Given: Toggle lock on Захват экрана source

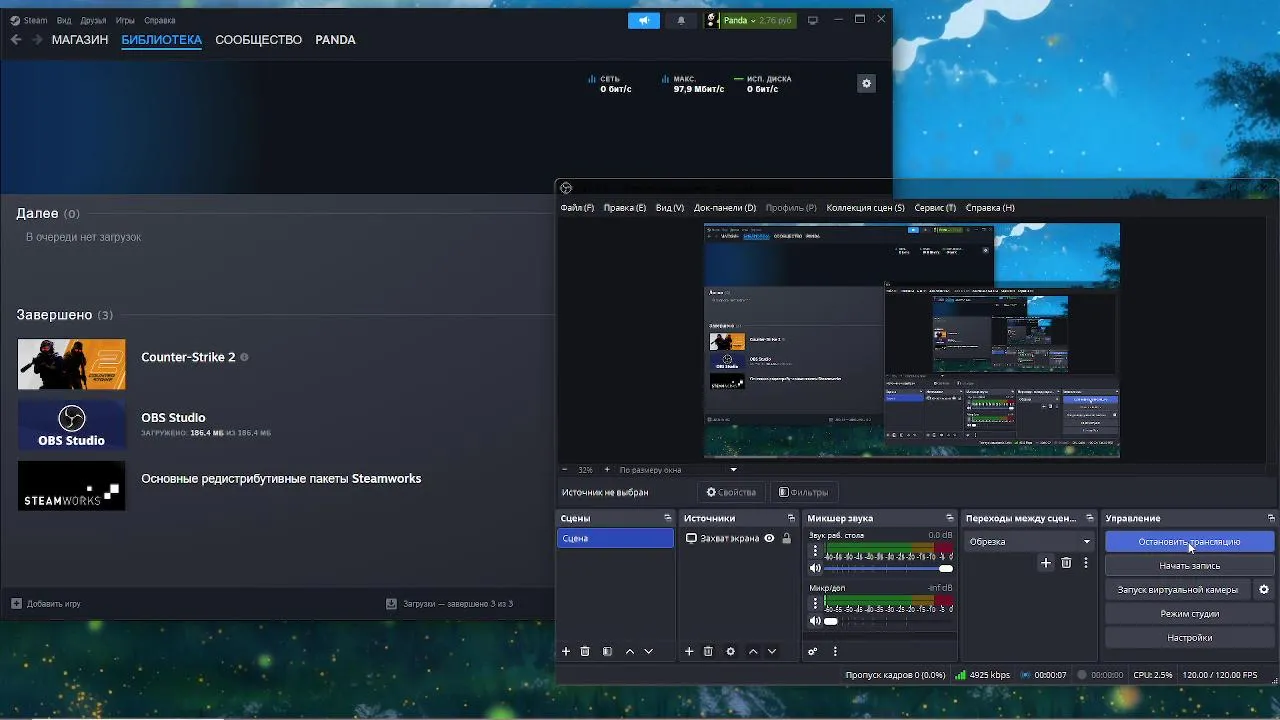Looking at the screenshot, I should (787, 538).
